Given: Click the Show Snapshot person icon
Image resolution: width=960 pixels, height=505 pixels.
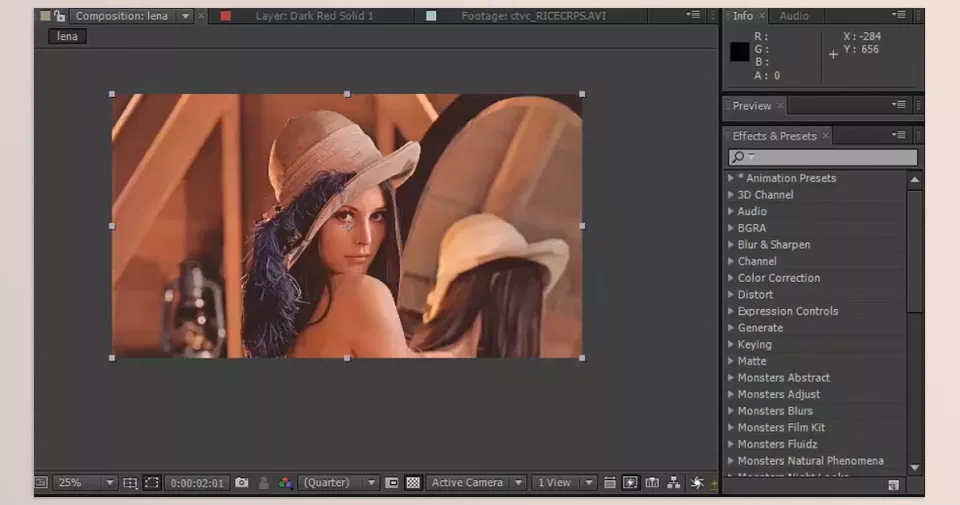Looking at the screenshot, I should point(264,483).
